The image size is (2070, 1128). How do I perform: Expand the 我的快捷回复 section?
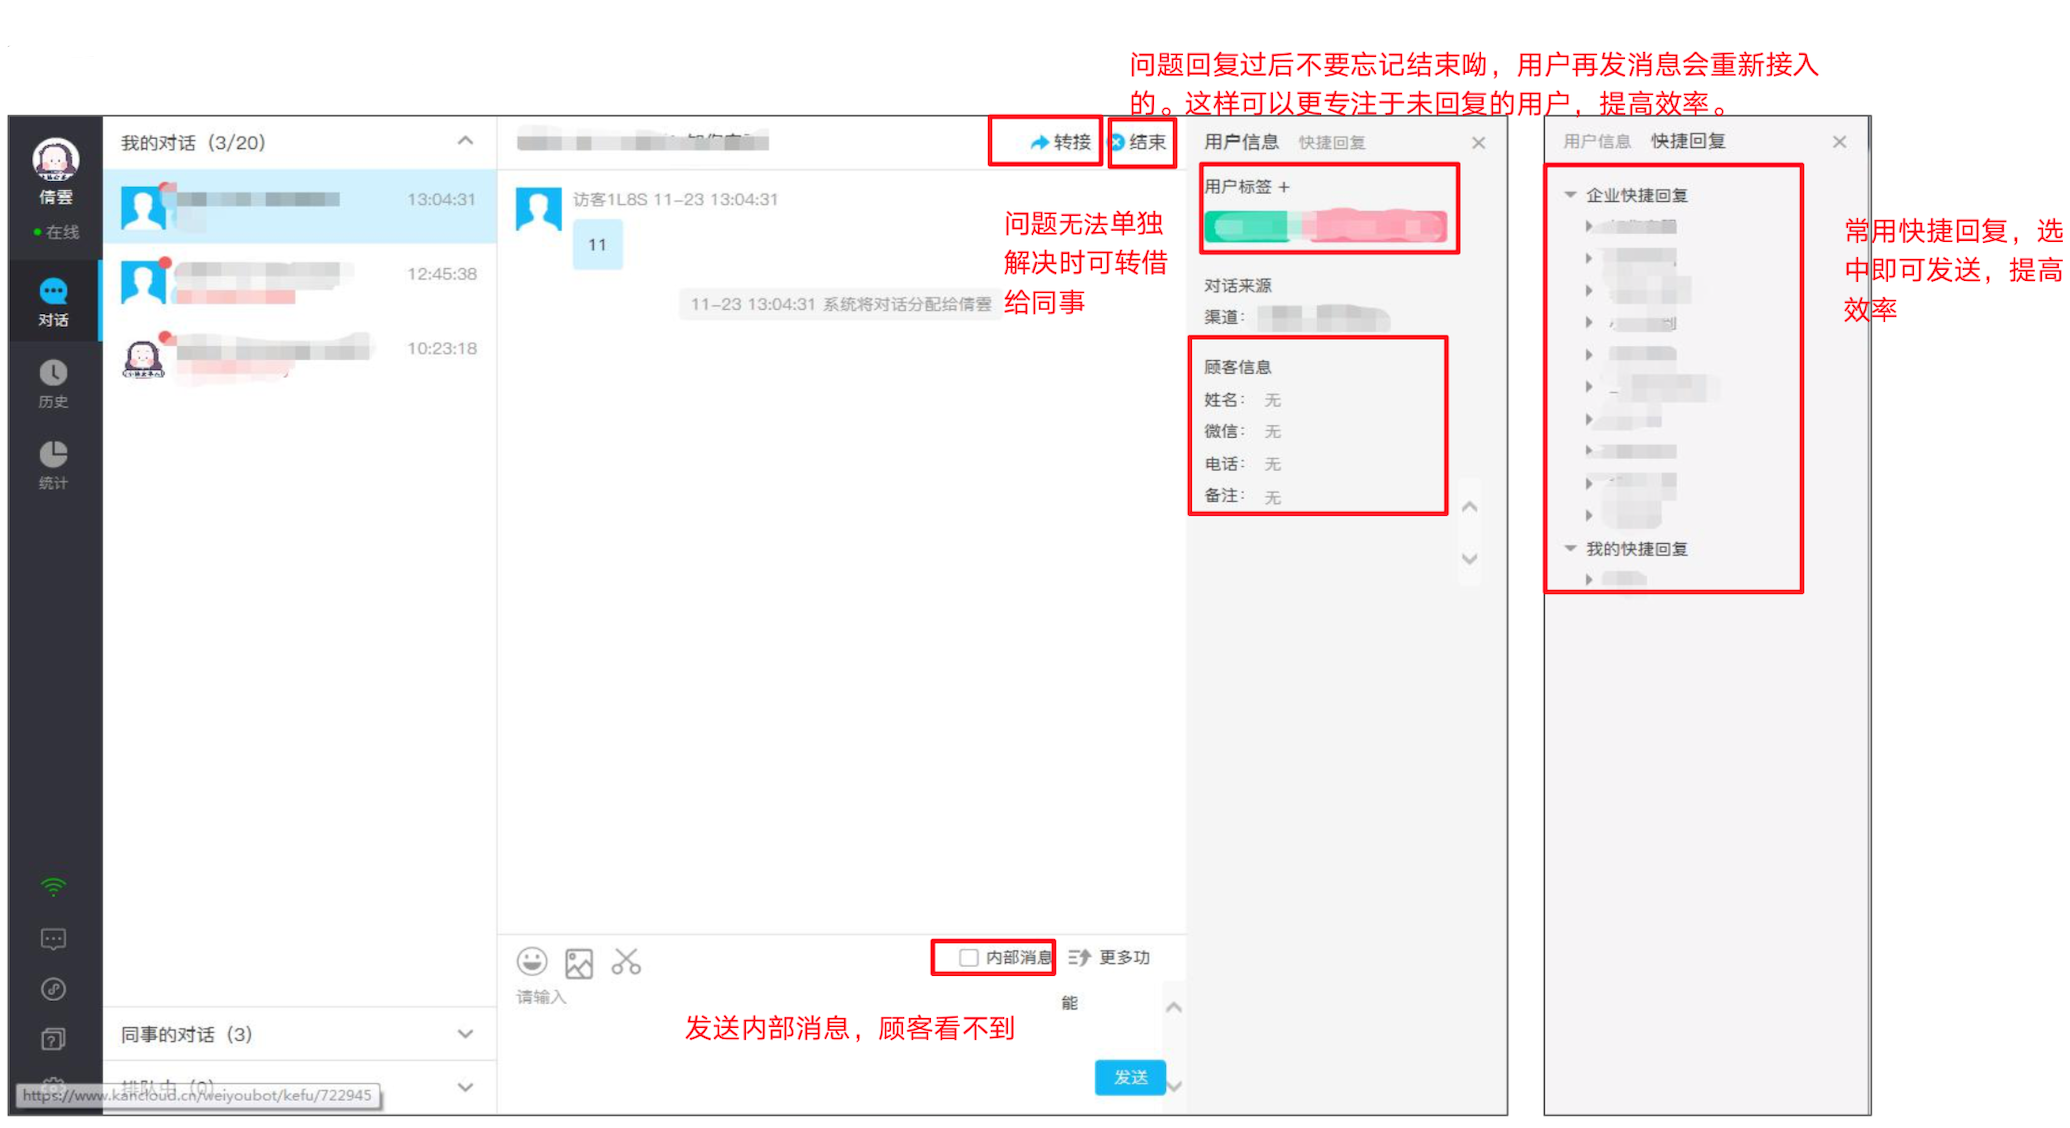1568,548
